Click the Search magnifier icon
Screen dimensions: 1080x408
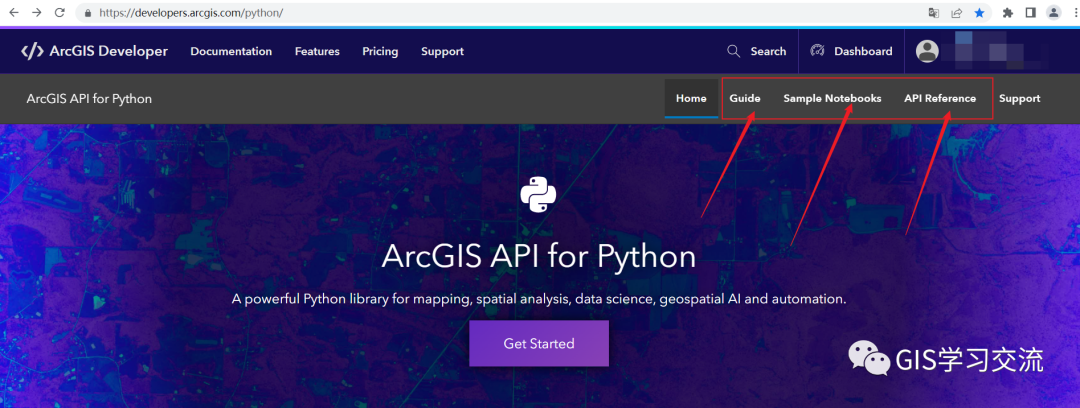click(734, 51)
